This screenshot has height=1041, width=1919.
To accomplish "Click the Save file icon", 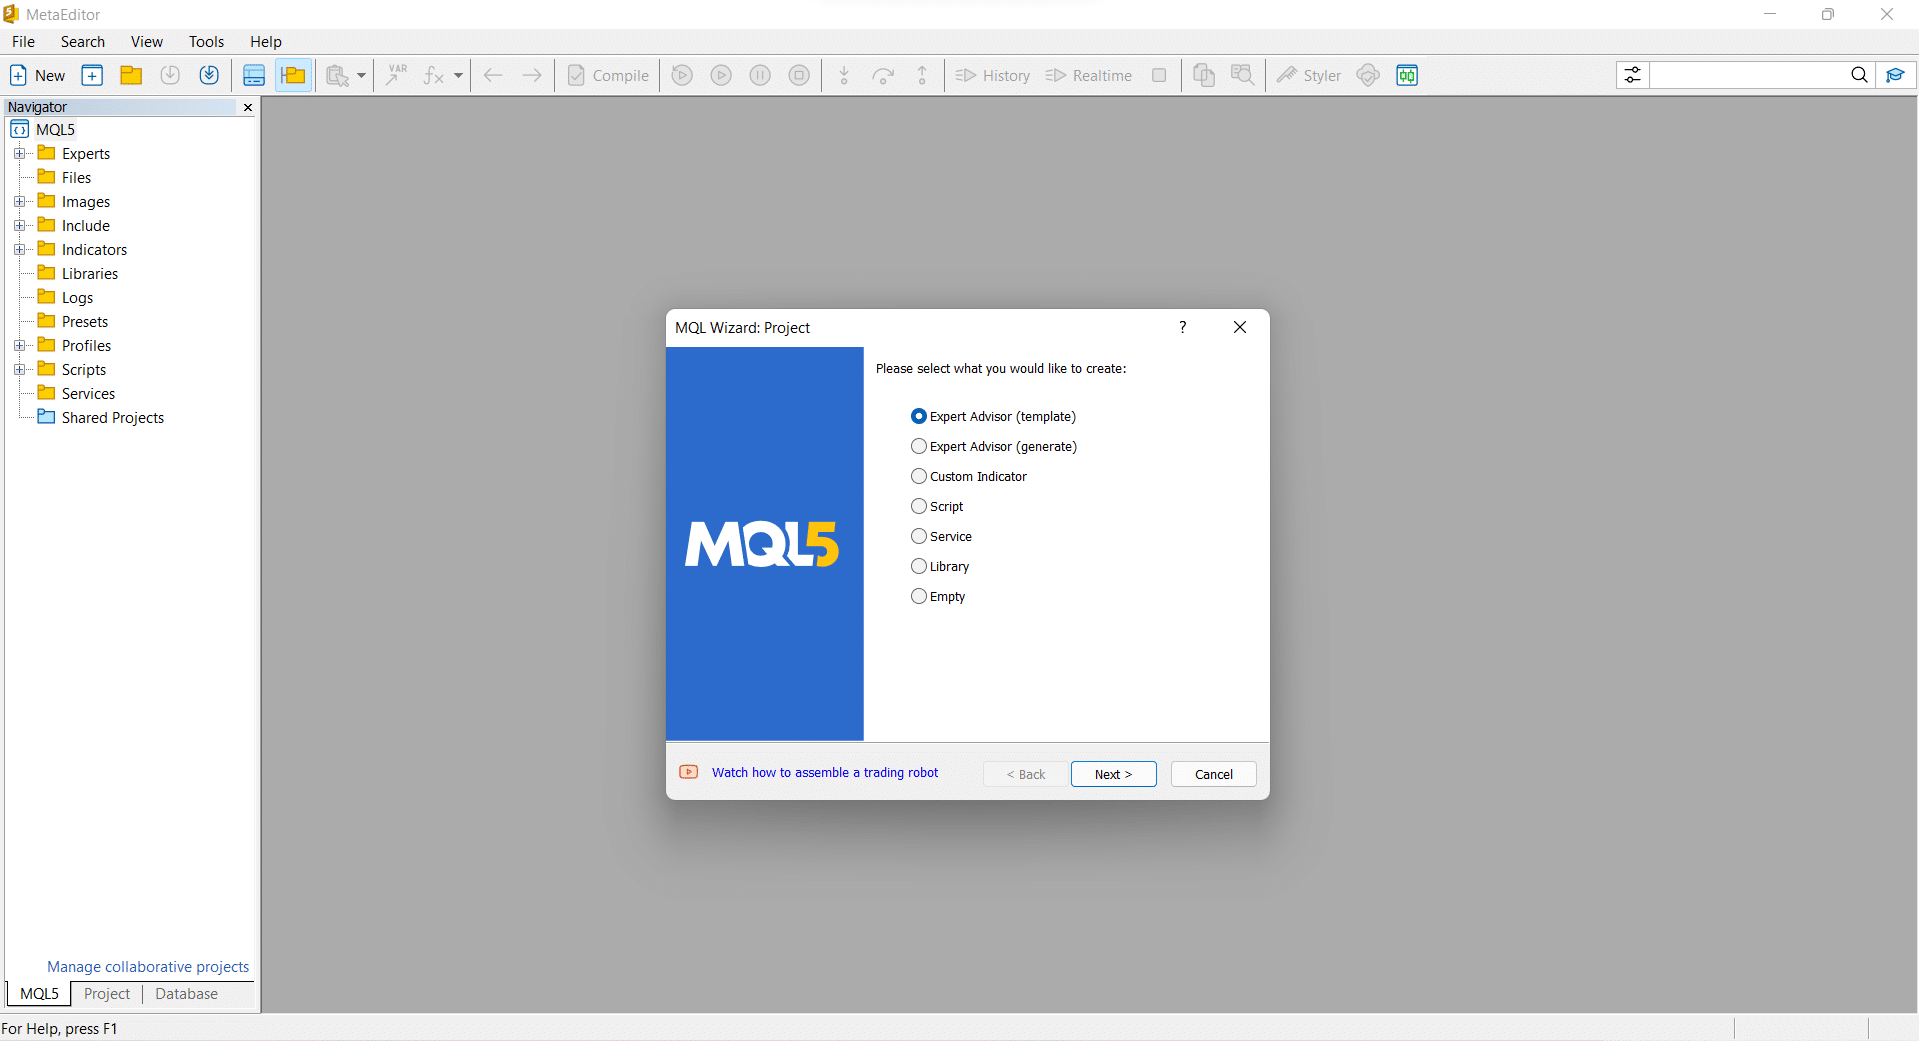I will [170, 75].
